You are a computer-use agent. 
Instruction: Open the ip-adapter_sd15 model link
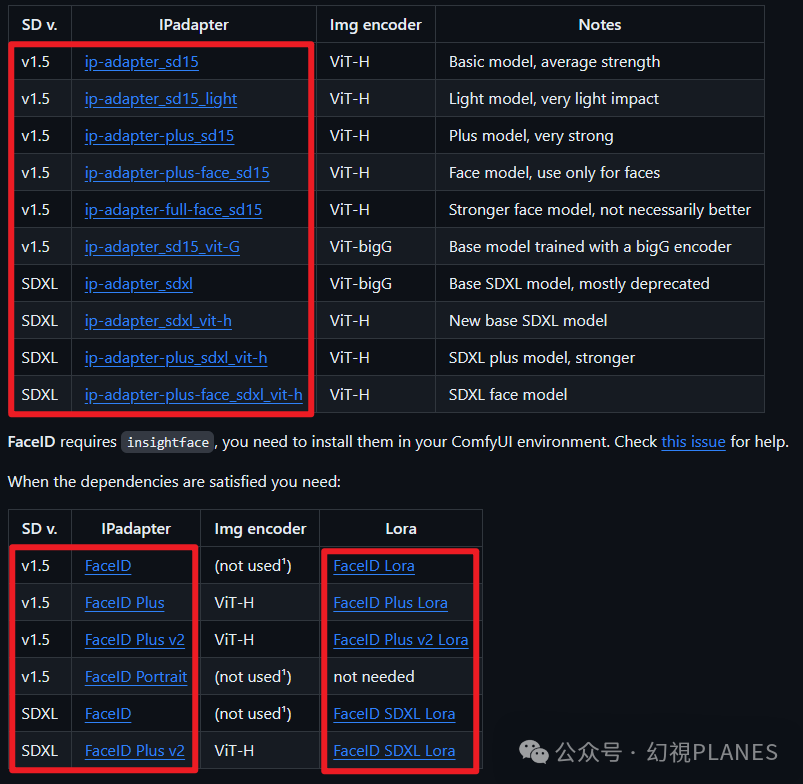pos(141,62)
